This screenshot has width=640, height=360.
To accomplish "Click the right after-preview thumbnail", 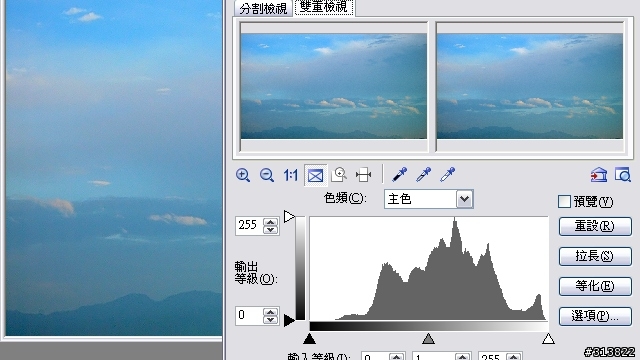I will click(530, 86).
